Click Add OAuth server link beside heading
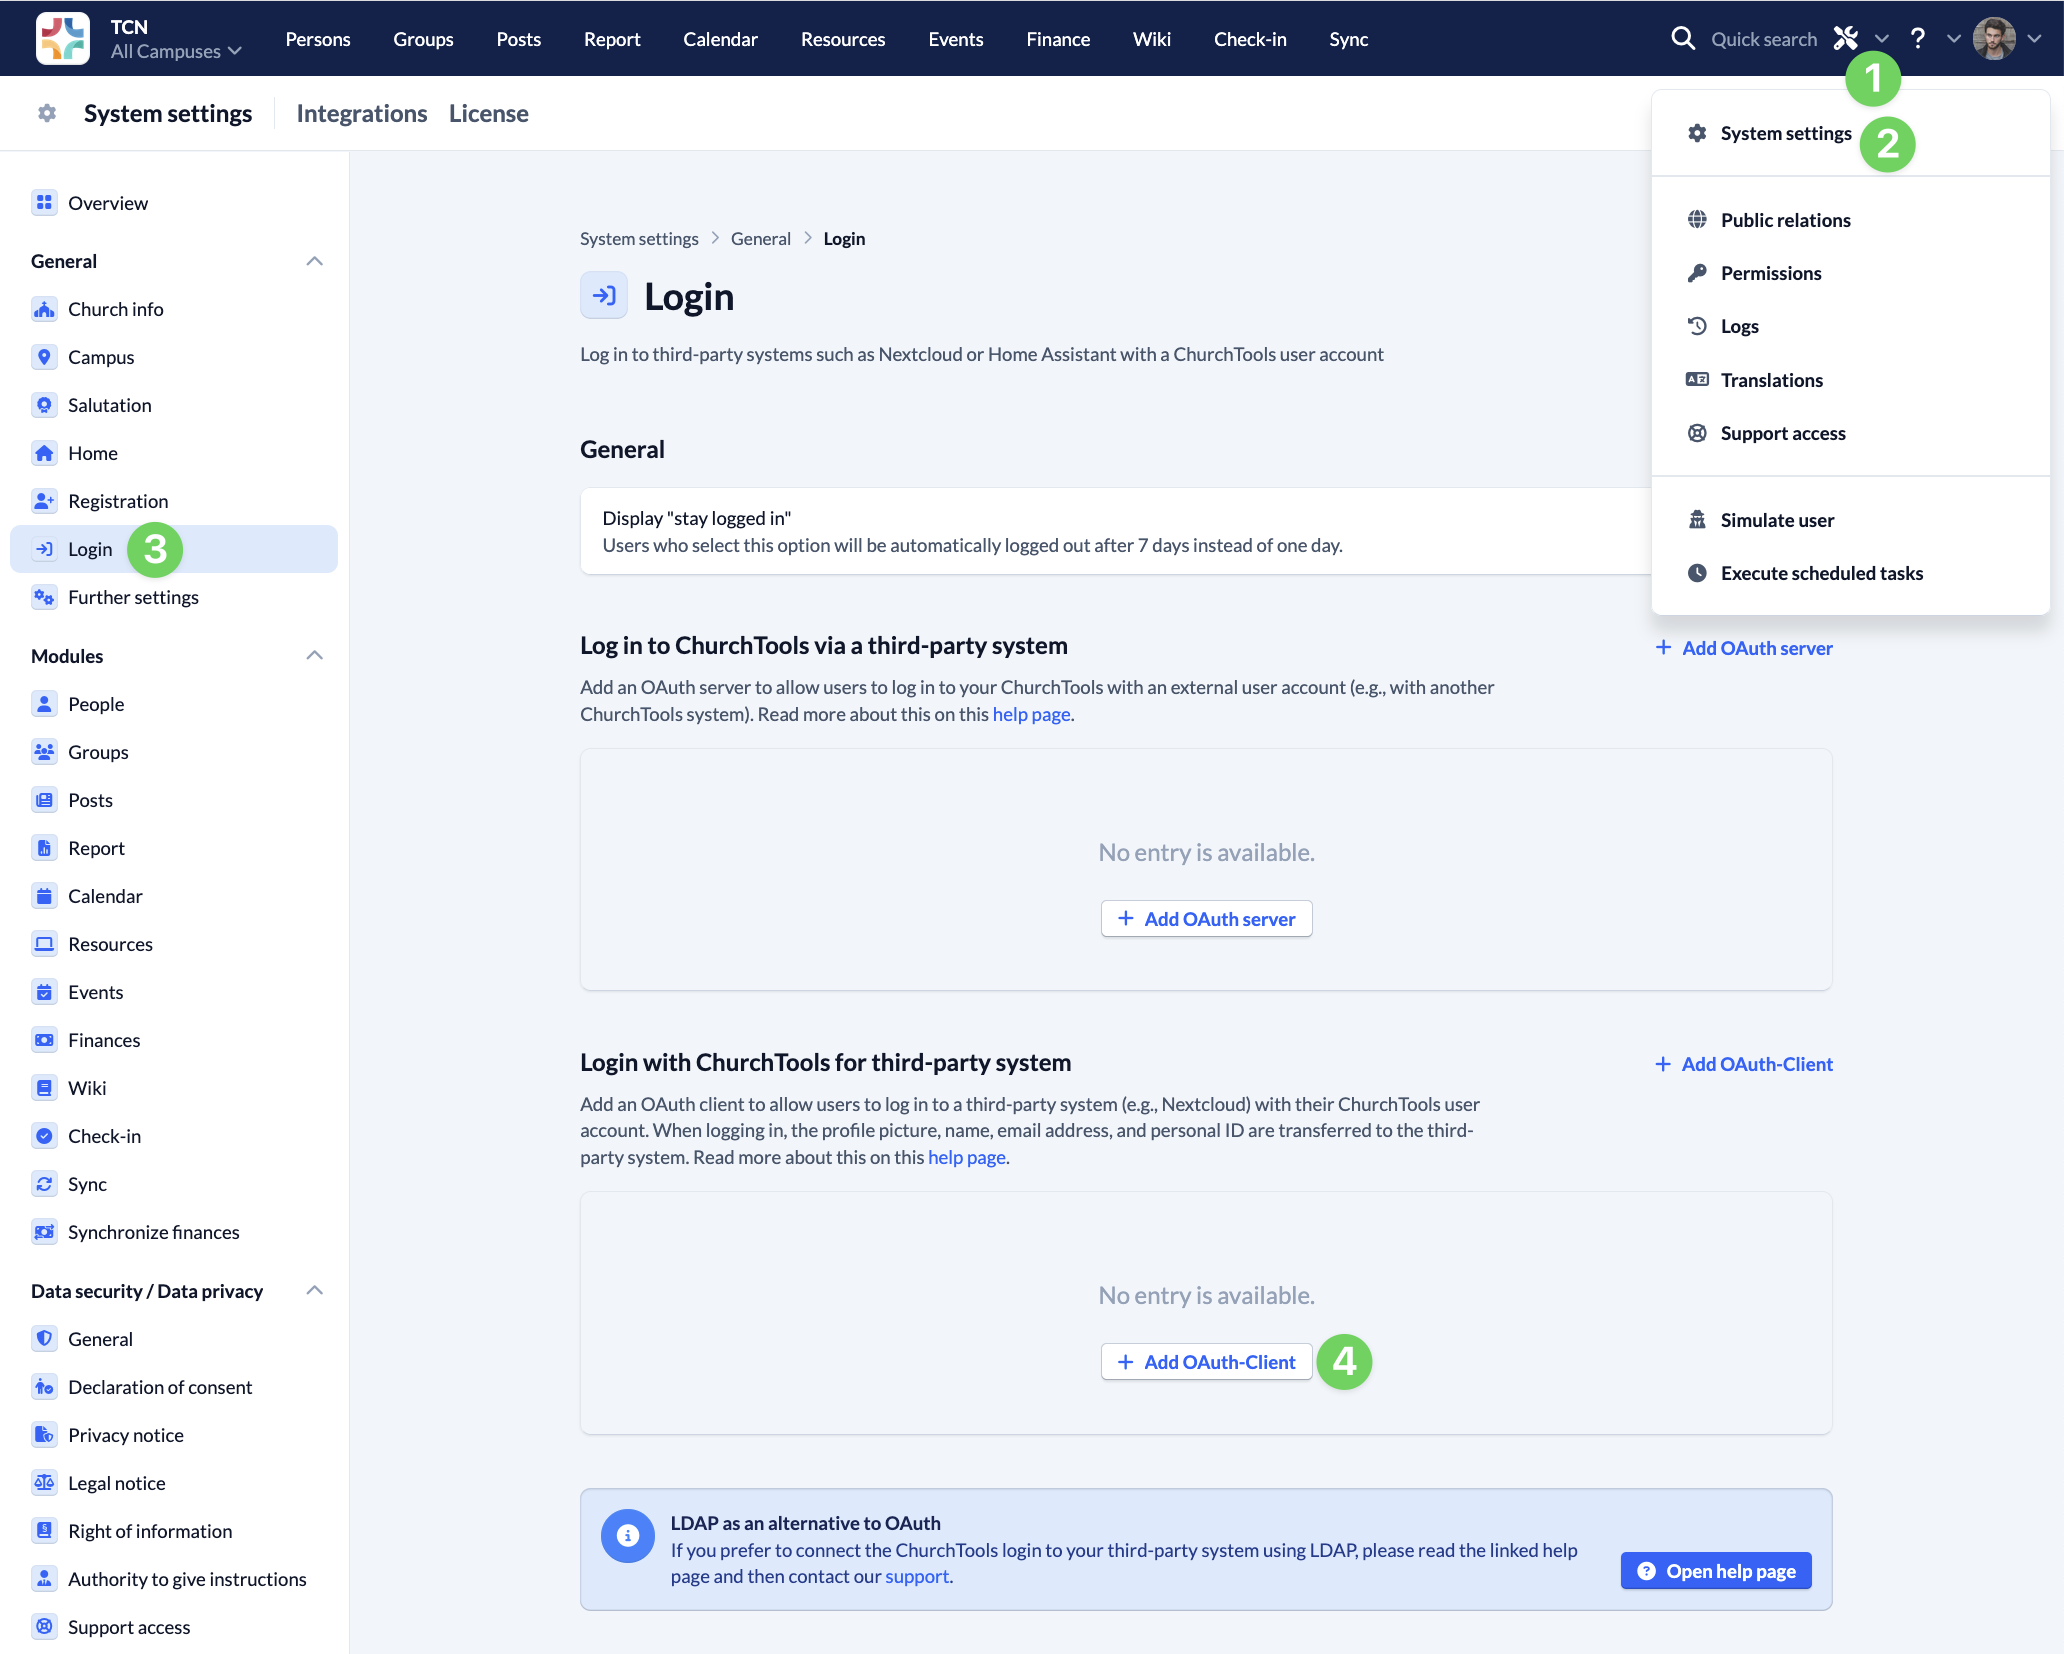Screen dimensions: 2064x1654 tap(1744, 648)
